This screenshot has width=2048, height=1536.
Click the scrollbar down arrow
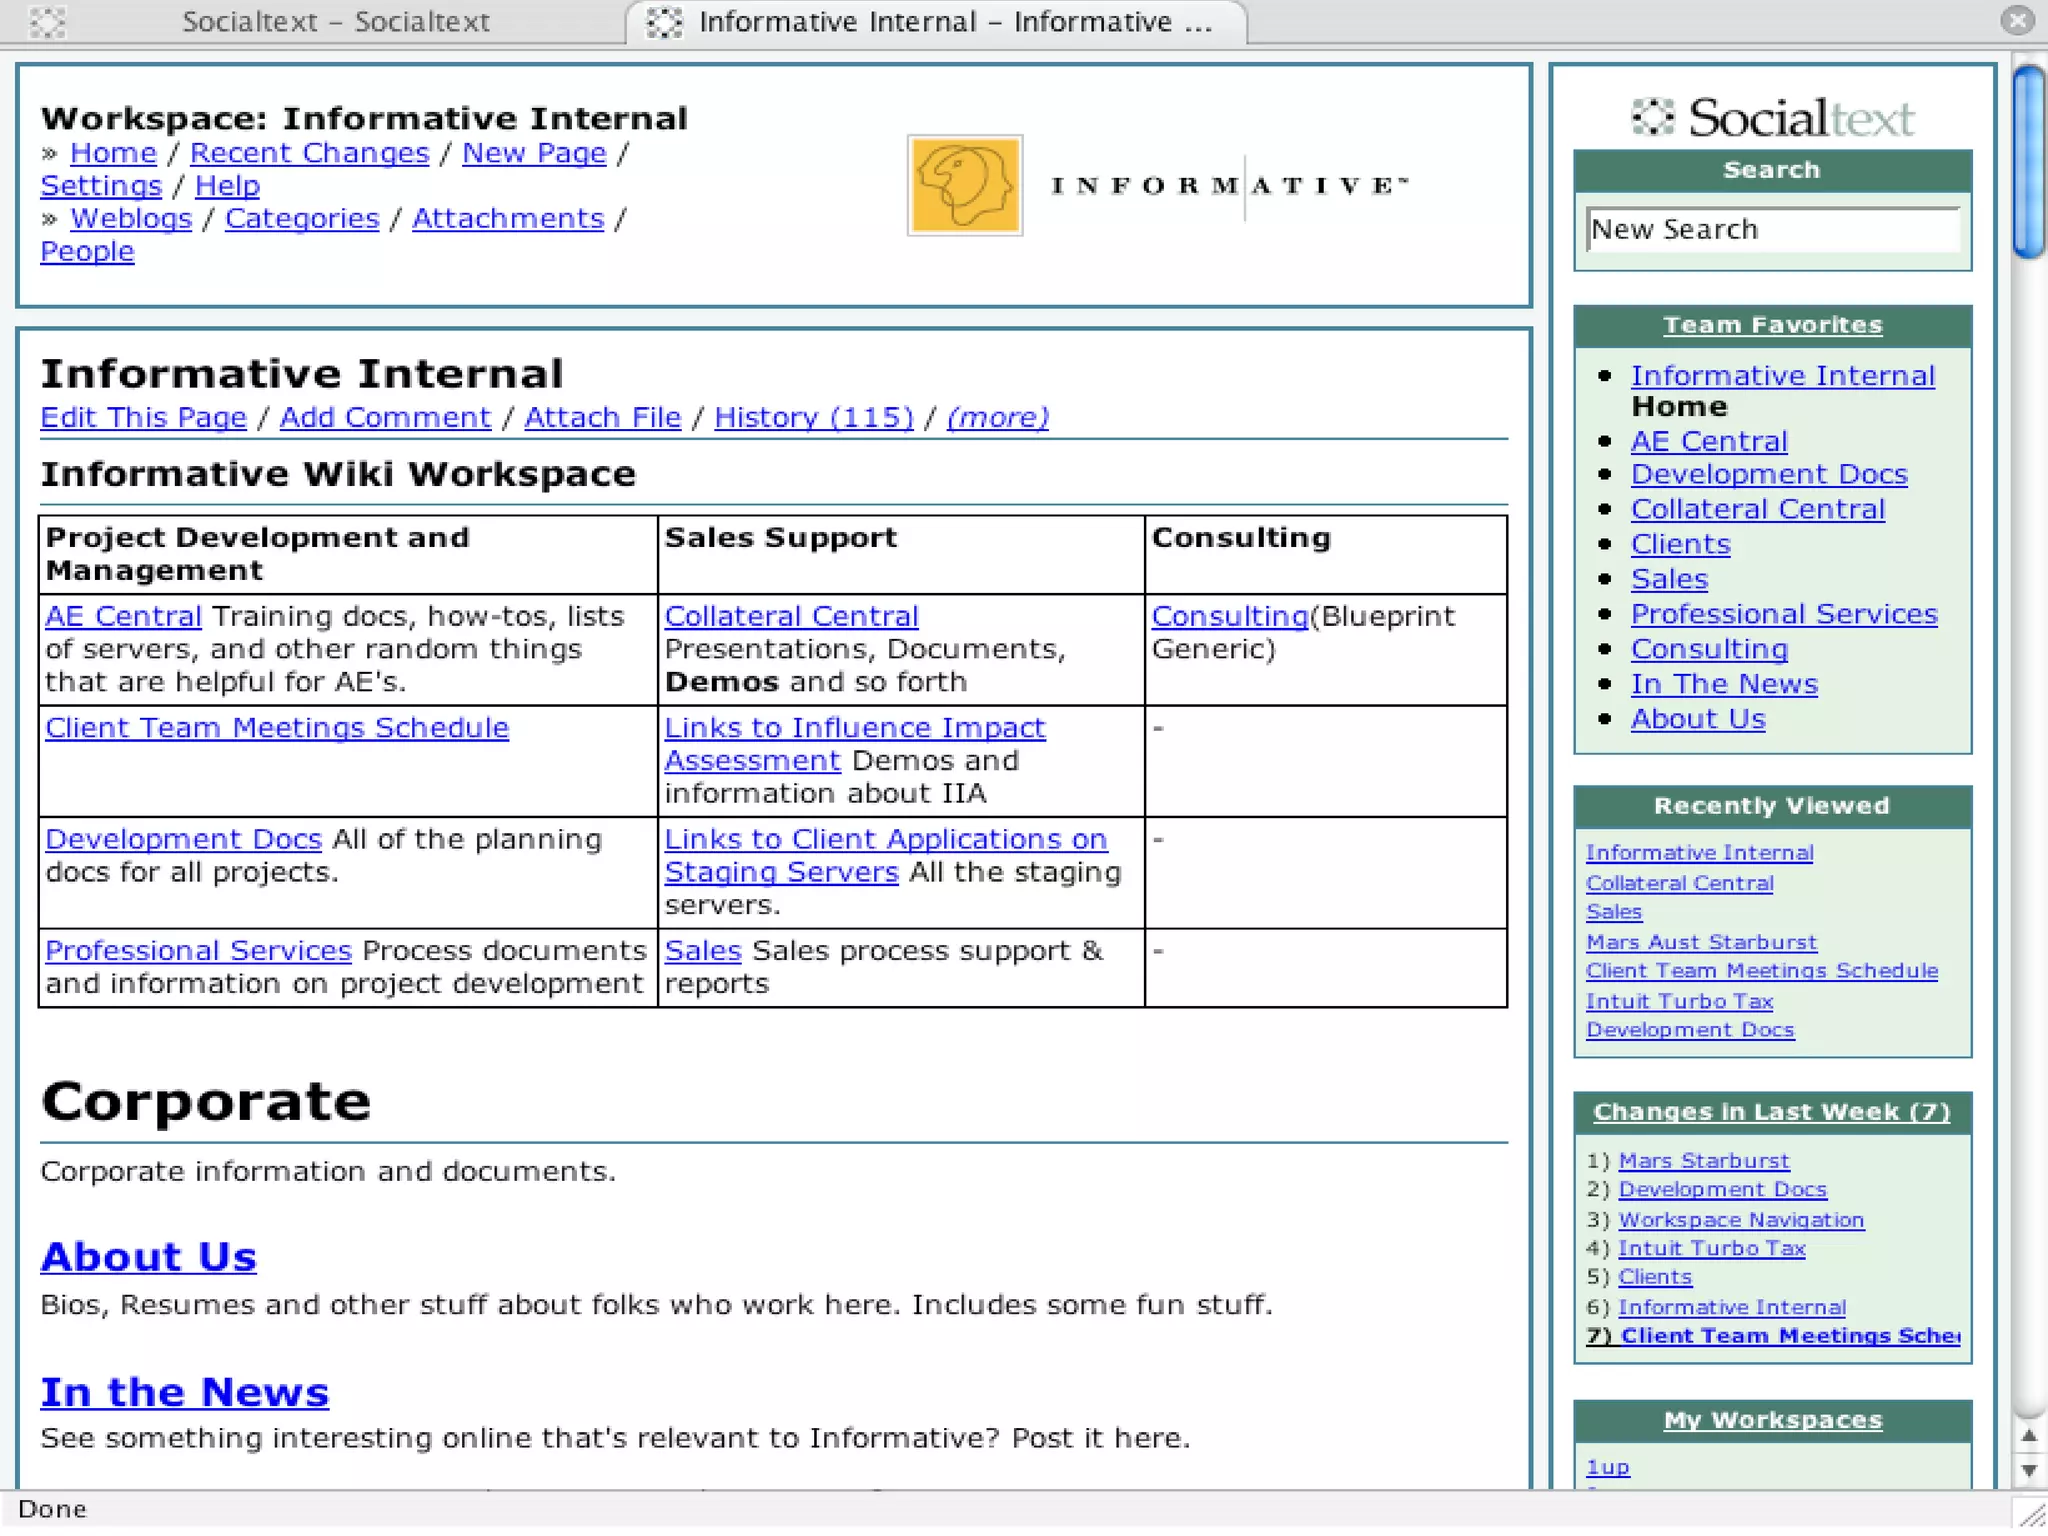(2028, 1470)
